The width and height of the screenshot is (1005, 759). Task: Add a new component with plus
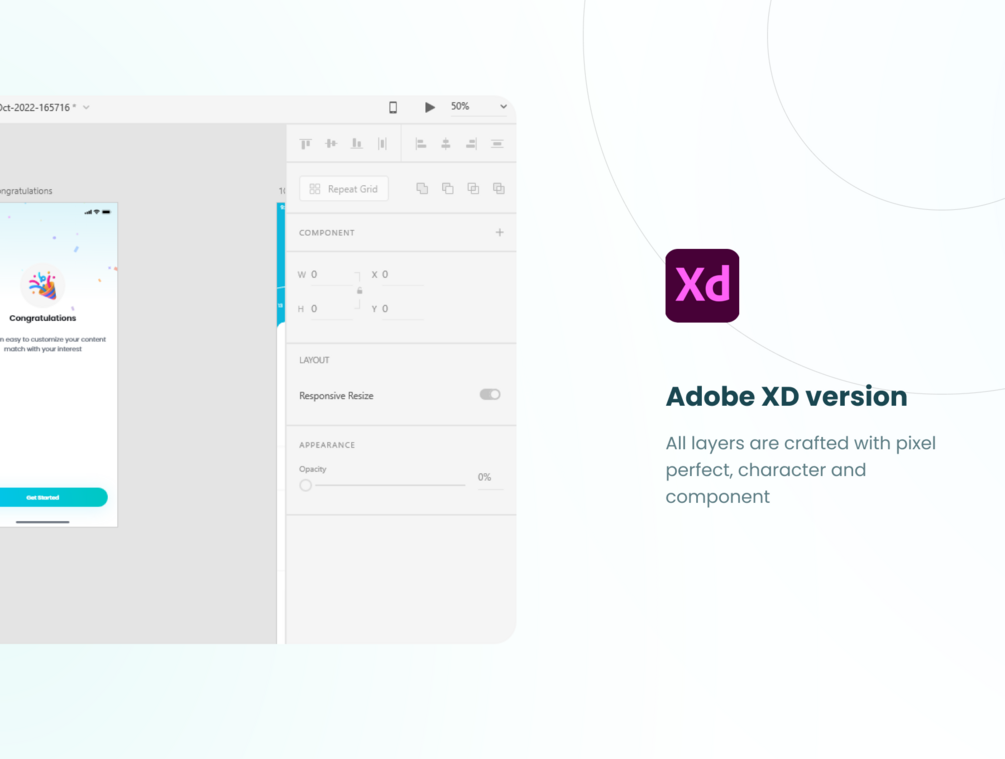(x=499, y=232)
